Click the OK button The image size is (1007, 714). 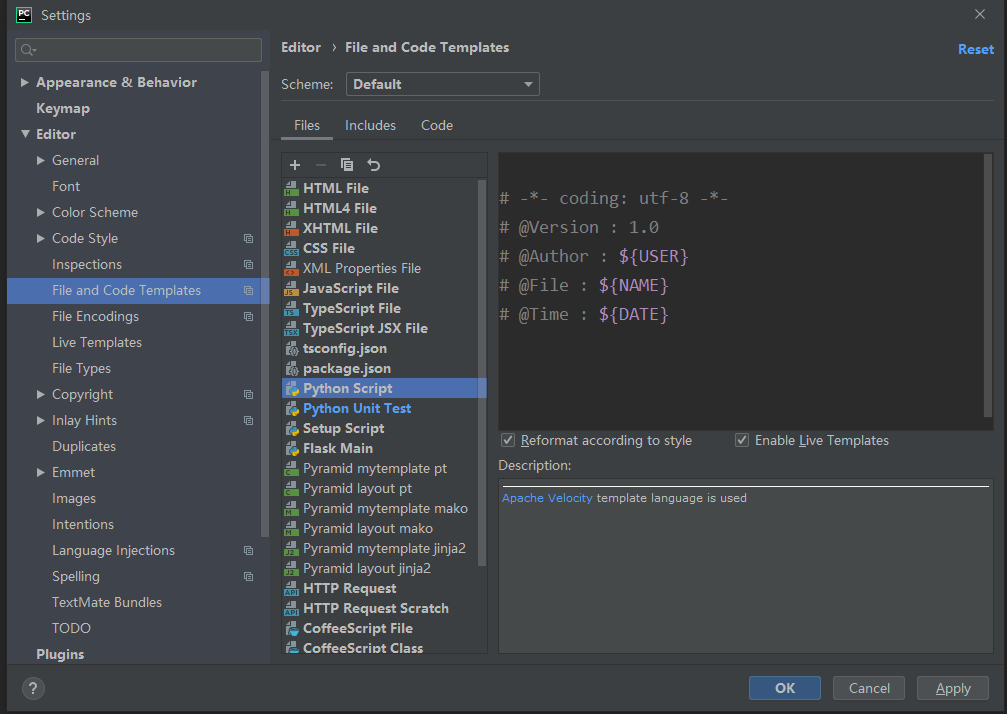pos(785,688)
